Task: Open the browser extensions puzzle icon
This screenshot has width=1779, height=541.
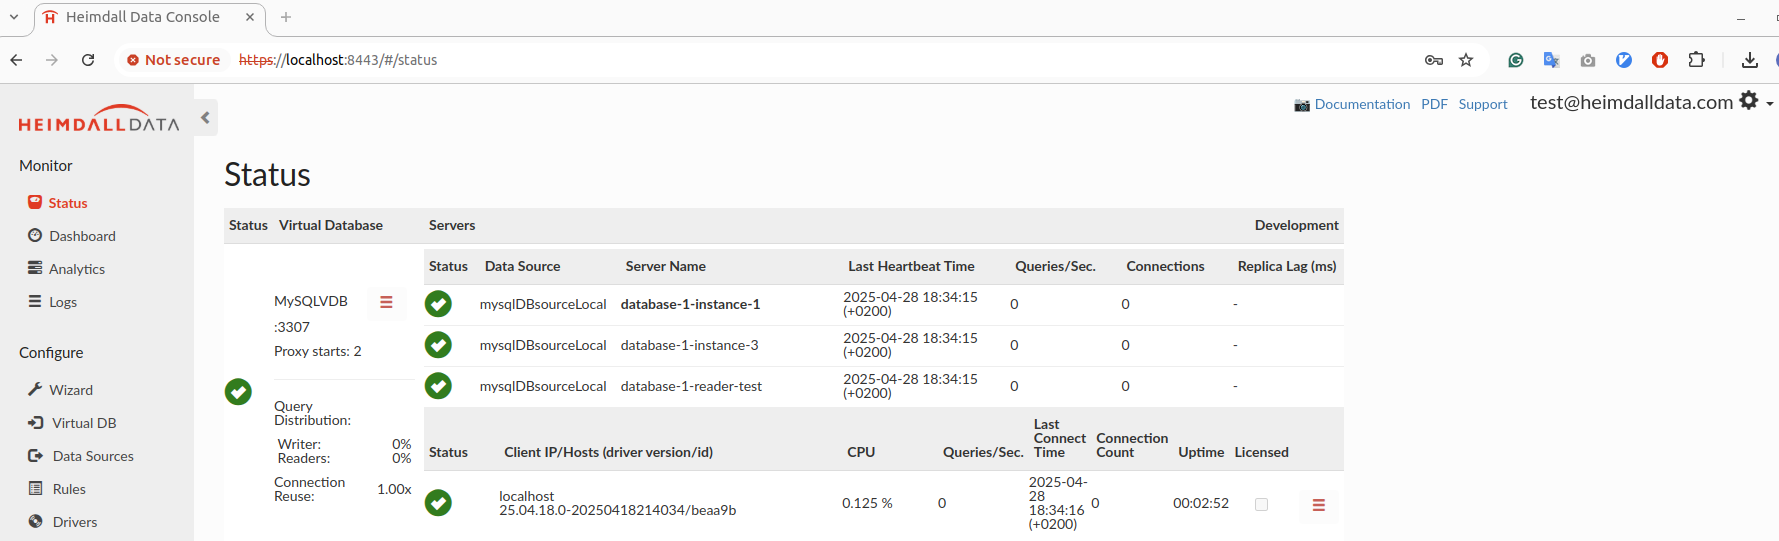Action: tap(1696, 60)
